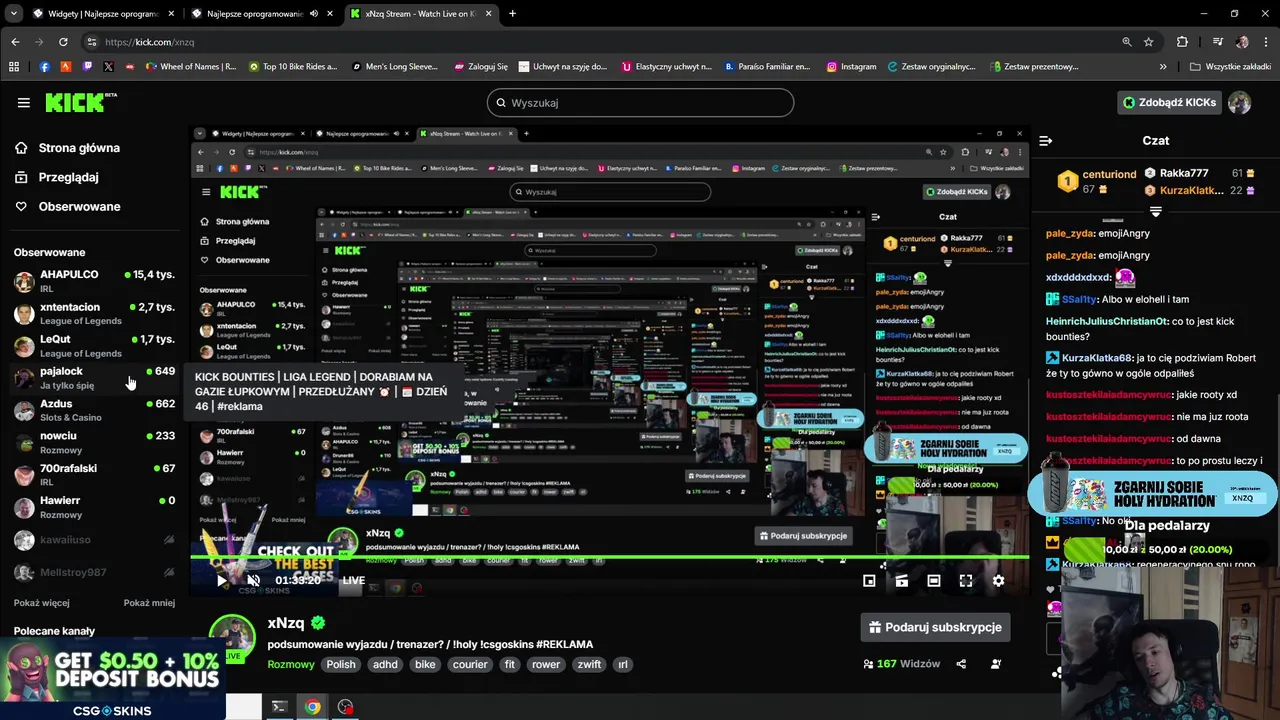Open your profile avatar menu
This screenshot has width=1280, height=720.
1239,102
